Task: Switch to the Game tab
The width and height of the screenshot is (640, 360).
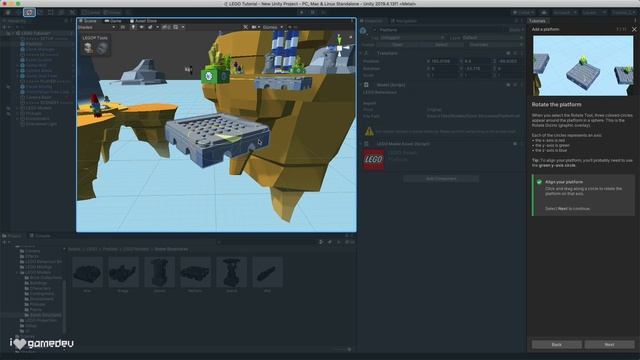Action: 113,20
